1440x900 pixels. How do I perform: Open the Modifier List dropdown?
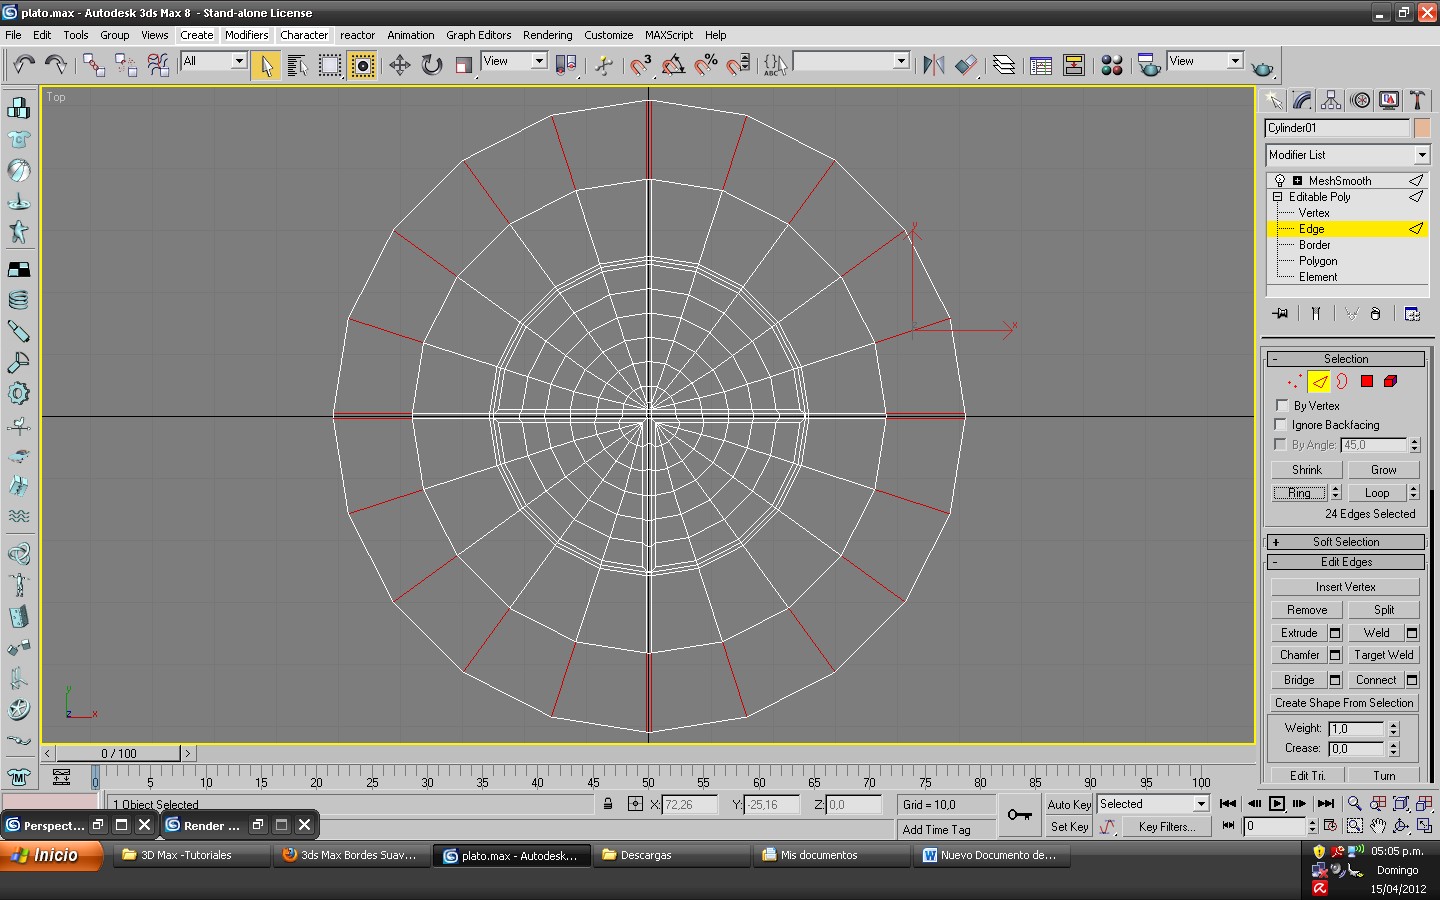click(x=1347, y=155)
